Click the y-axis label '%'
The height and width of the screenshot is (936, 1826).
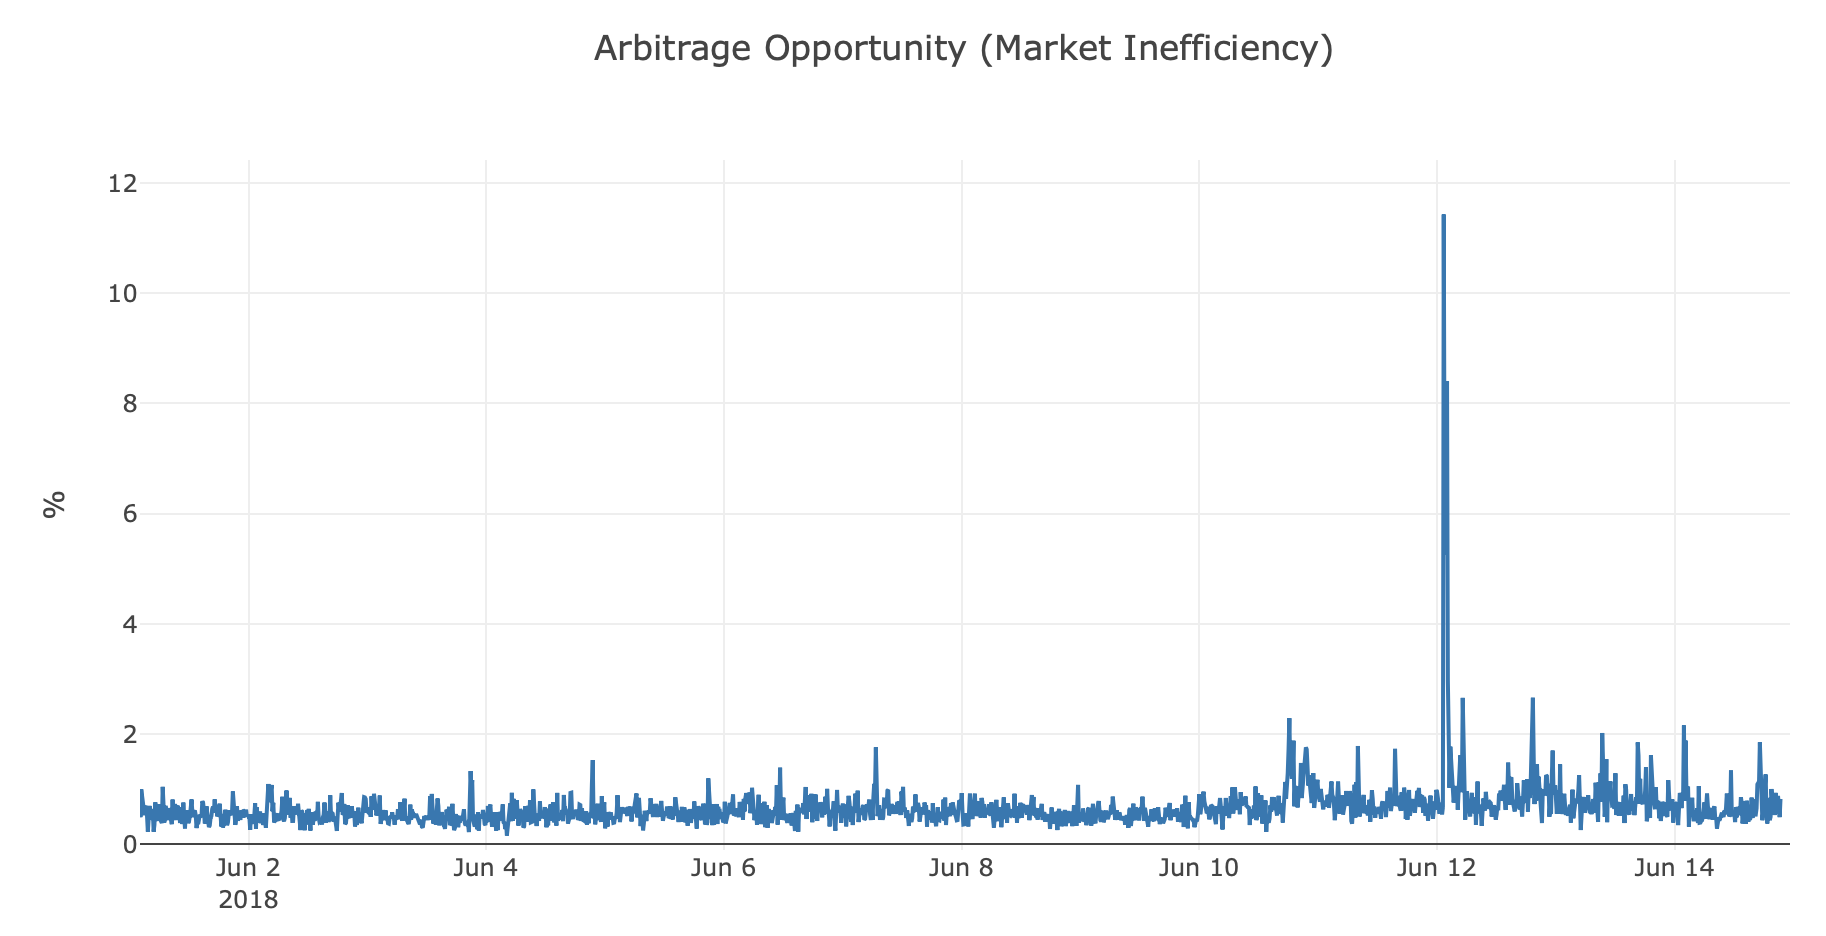click(x=54, y=504)
